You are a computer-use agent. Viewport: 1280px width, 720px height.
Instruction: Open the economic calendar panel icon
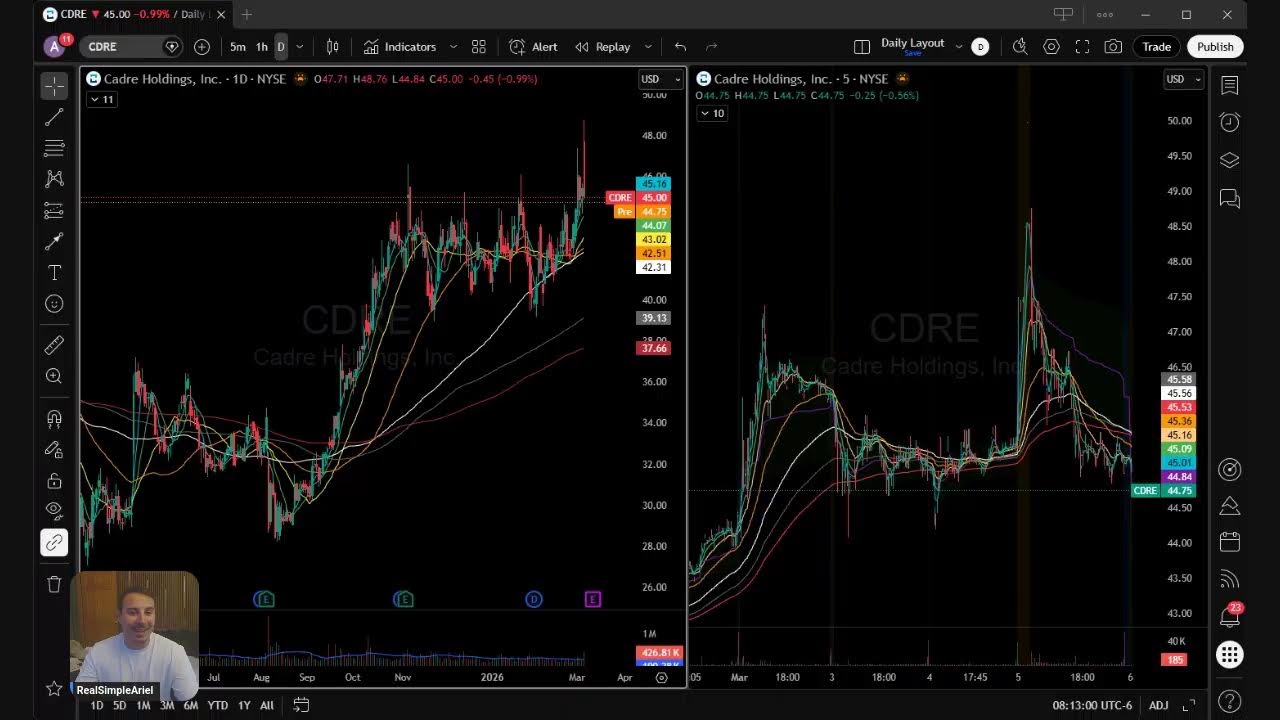pyautogui.click(x=1230, y=542)
